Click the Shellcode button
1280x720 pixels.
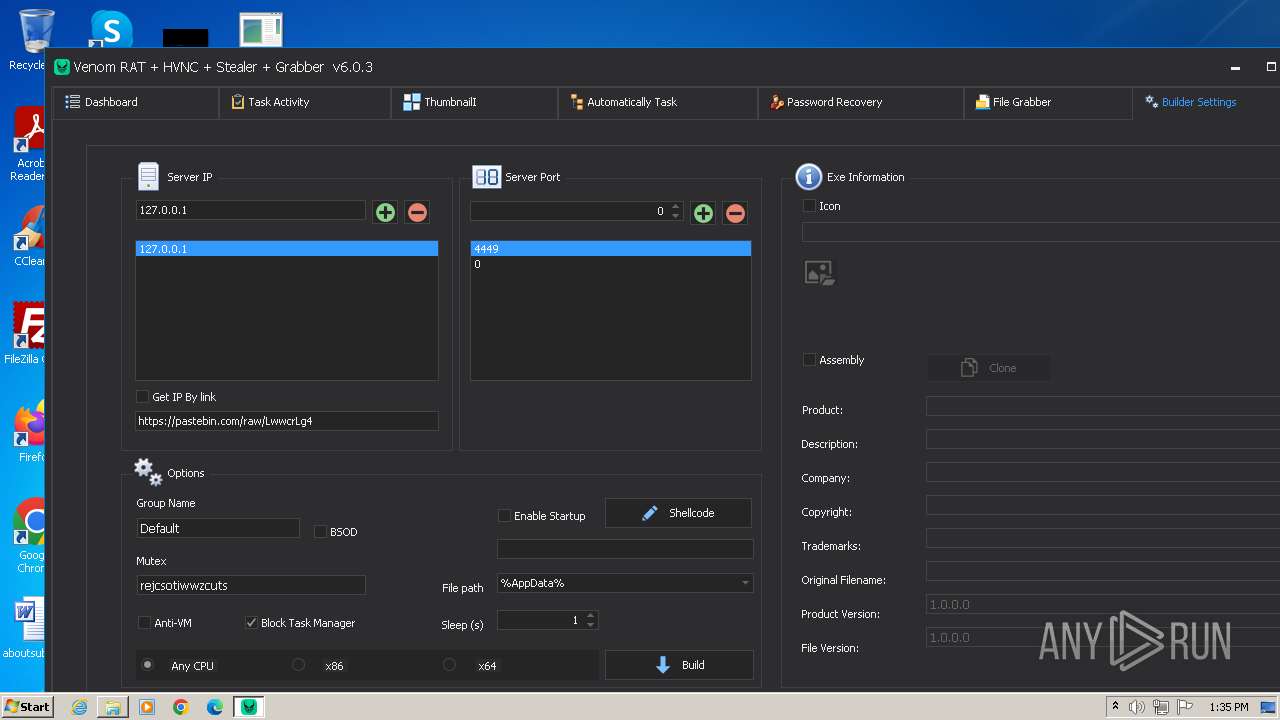pos(678,513)
